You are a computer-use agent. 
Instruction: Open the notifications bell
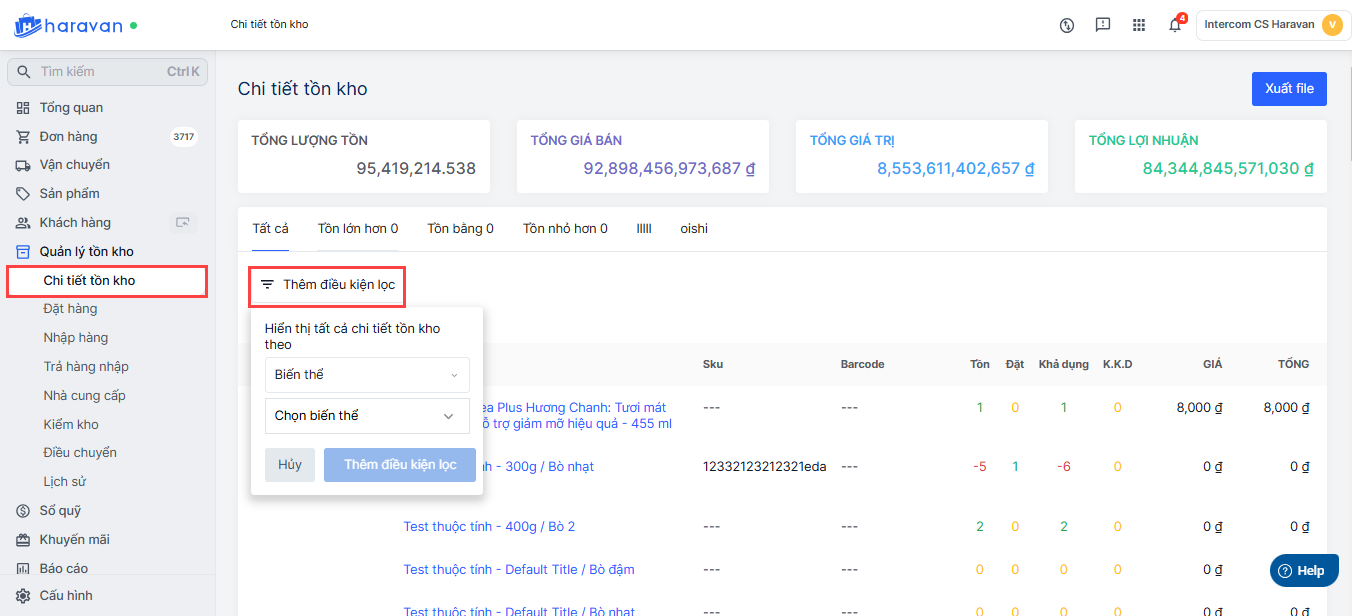[x=1175, y=25]
